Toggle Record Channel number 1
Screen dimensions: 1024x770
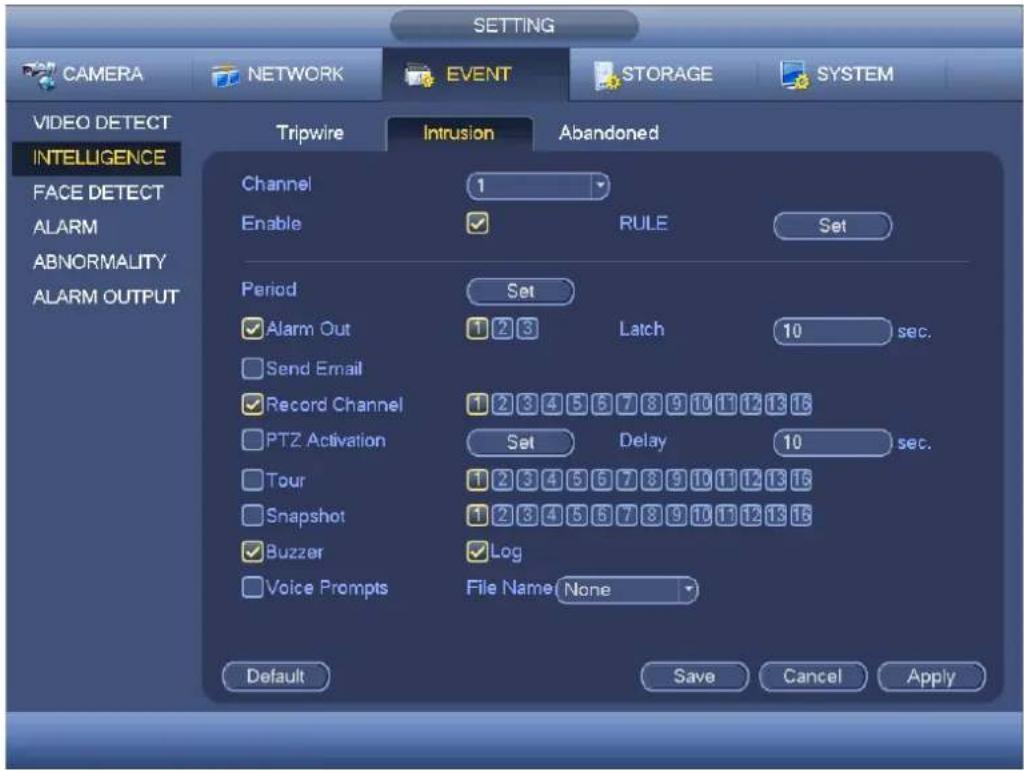click(477, 404)
